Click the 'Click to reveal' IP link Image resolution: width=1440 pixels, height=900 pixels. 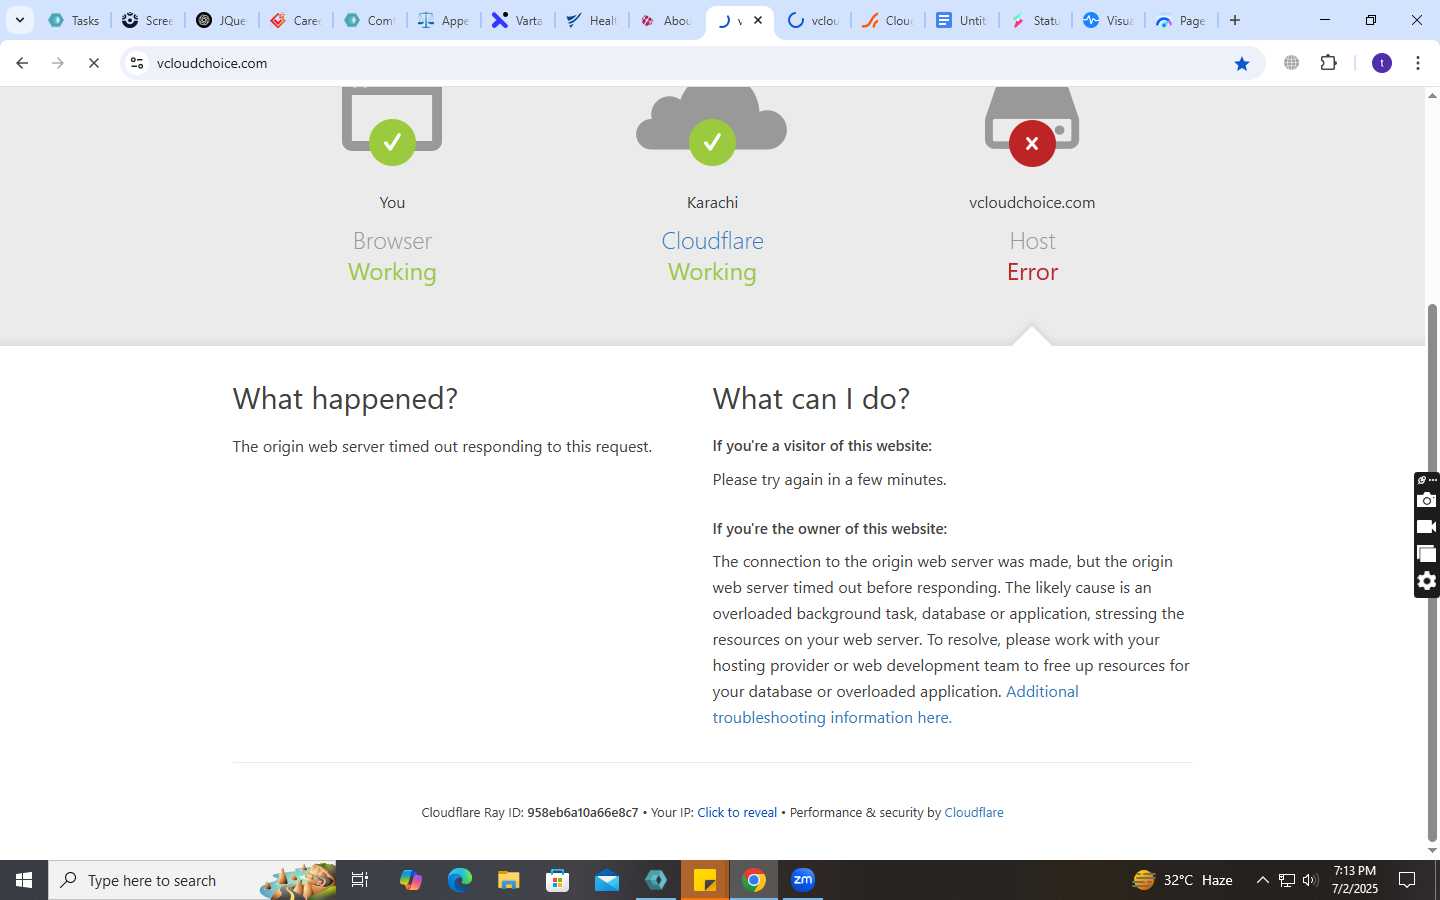tap(737, 812)
